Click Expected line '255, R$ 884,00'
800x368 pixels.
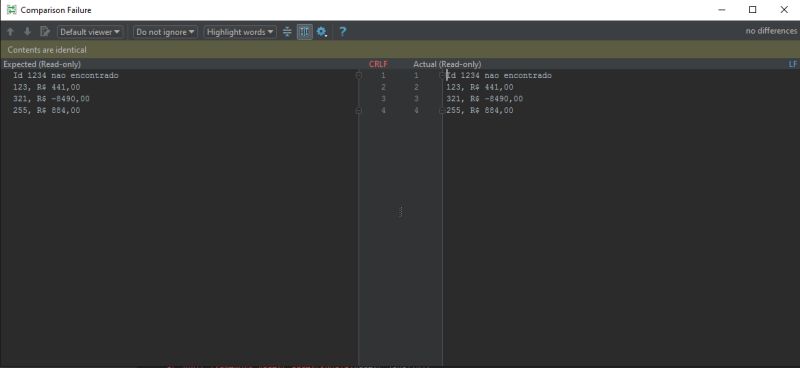(46, 110)
